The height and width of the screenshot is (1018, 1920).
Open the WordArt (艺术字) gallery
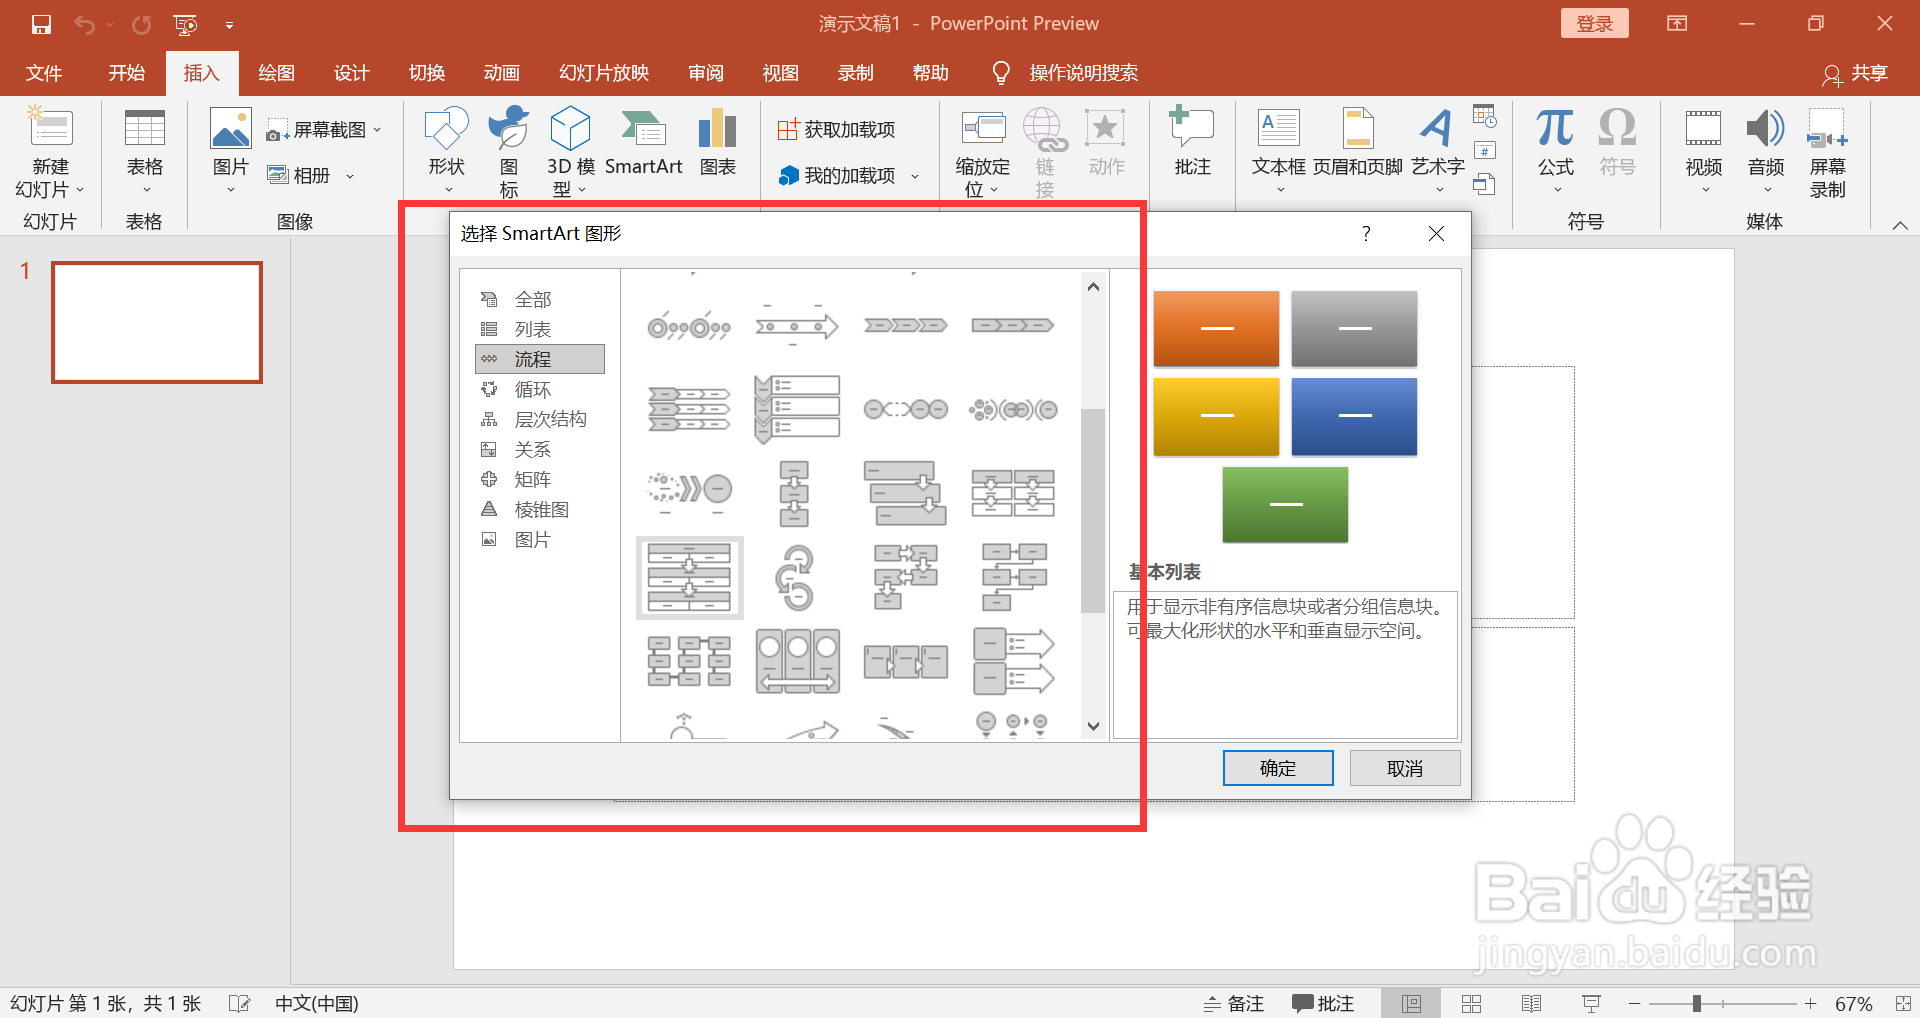(x=1437, y=152)
